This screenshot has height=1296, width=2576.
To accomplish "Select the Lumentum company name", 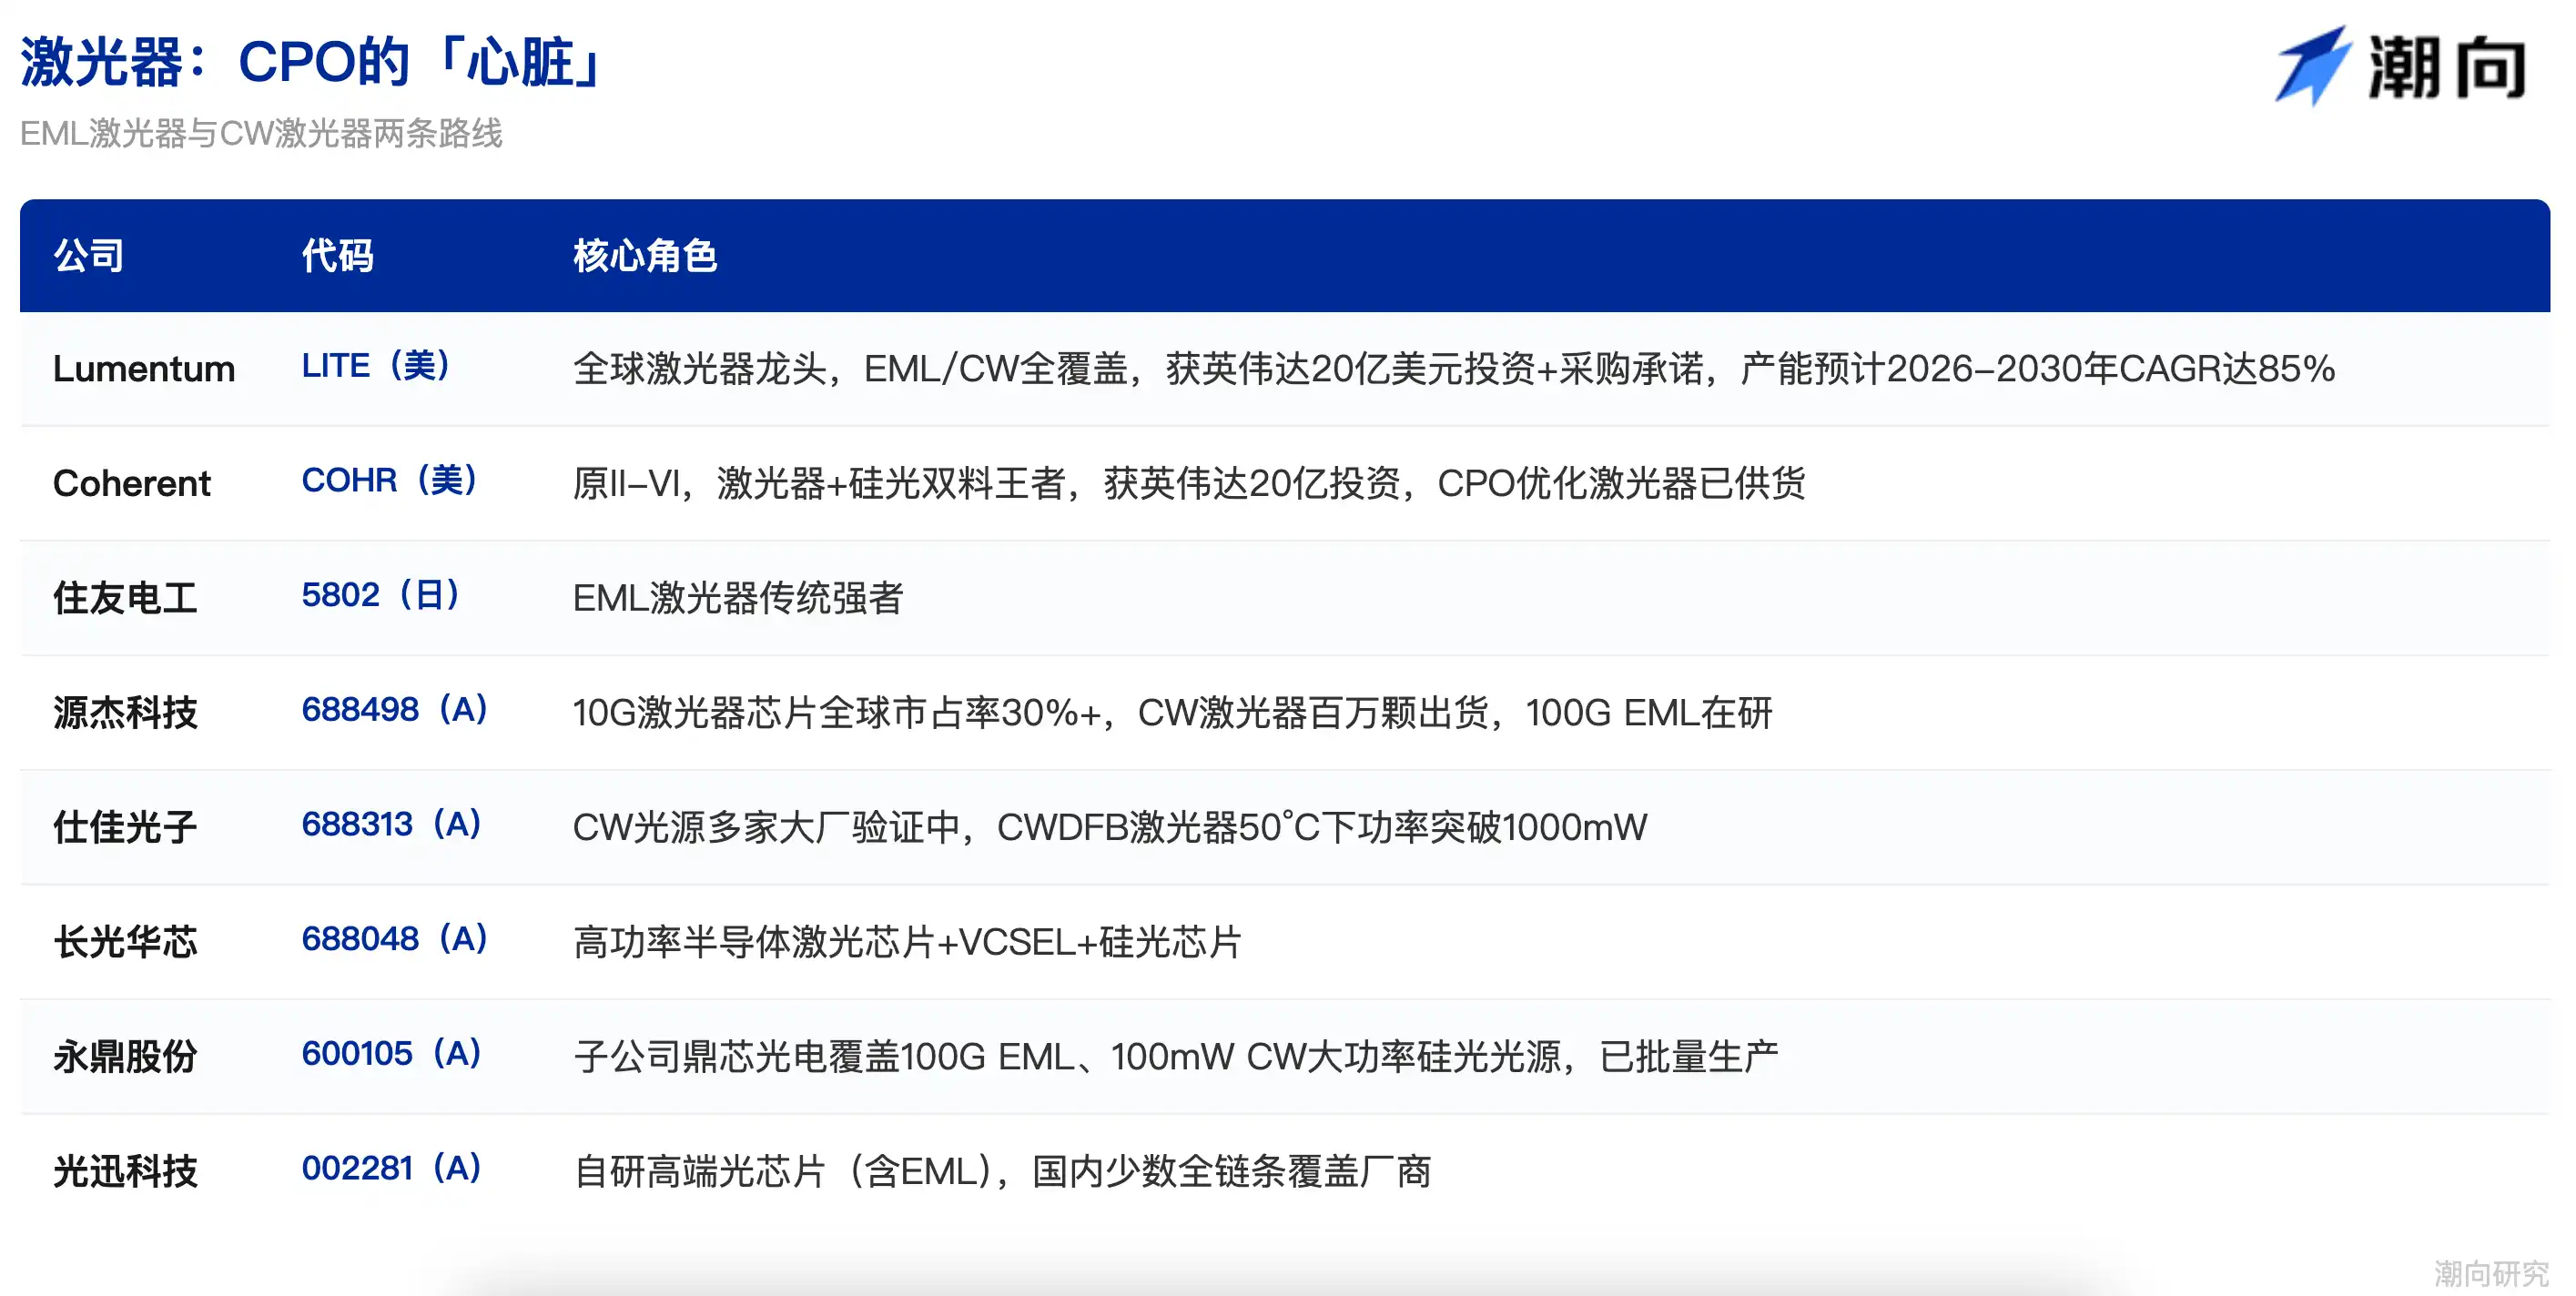I will [144, 369].
